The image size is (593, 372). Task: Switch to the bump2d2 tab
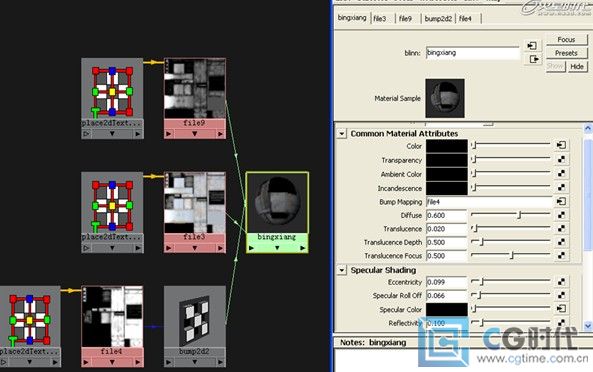pos(438,18)
